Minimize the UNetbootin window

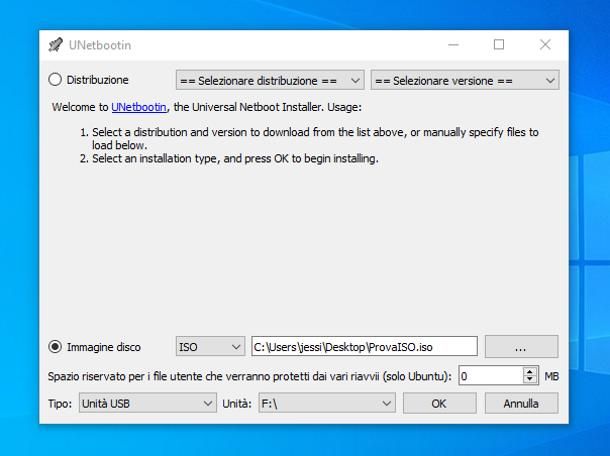point(453,45)
